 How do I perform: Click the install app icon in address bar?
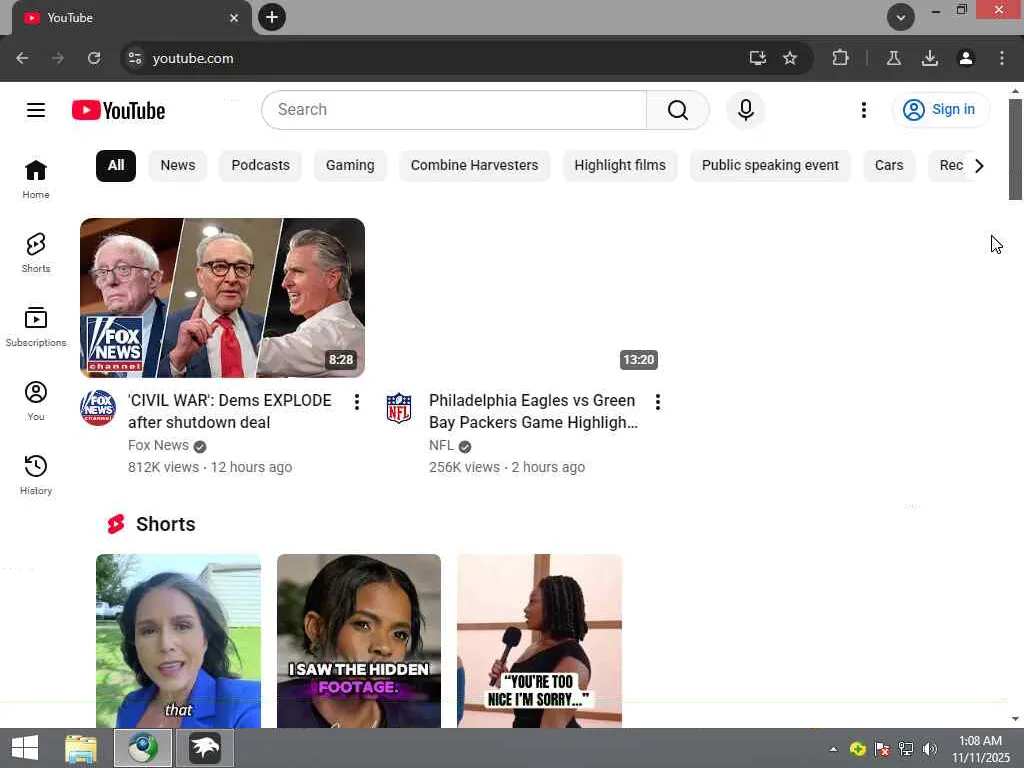[x=758, y=58]
